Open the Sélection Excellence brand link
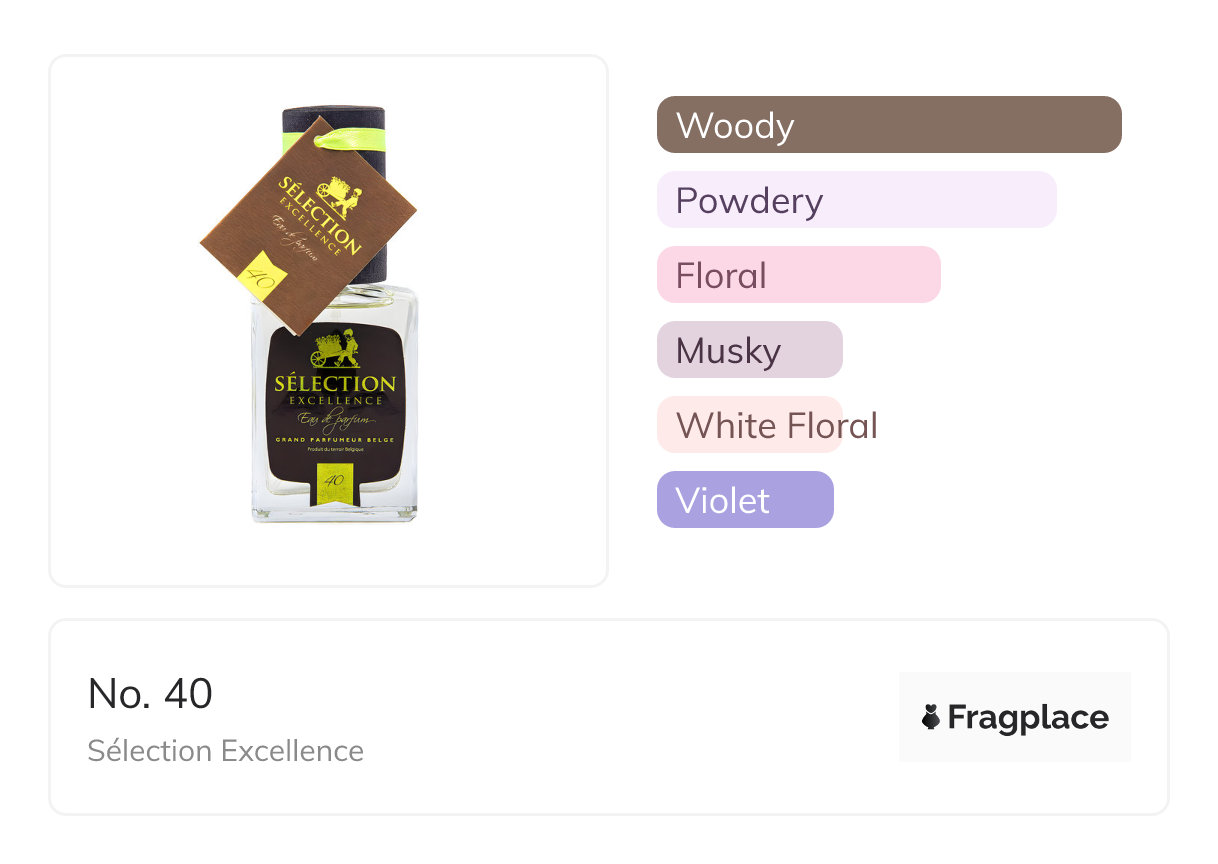Image resolution: width=1218 pixels, height=864 pixels. (x=225, y=751)
